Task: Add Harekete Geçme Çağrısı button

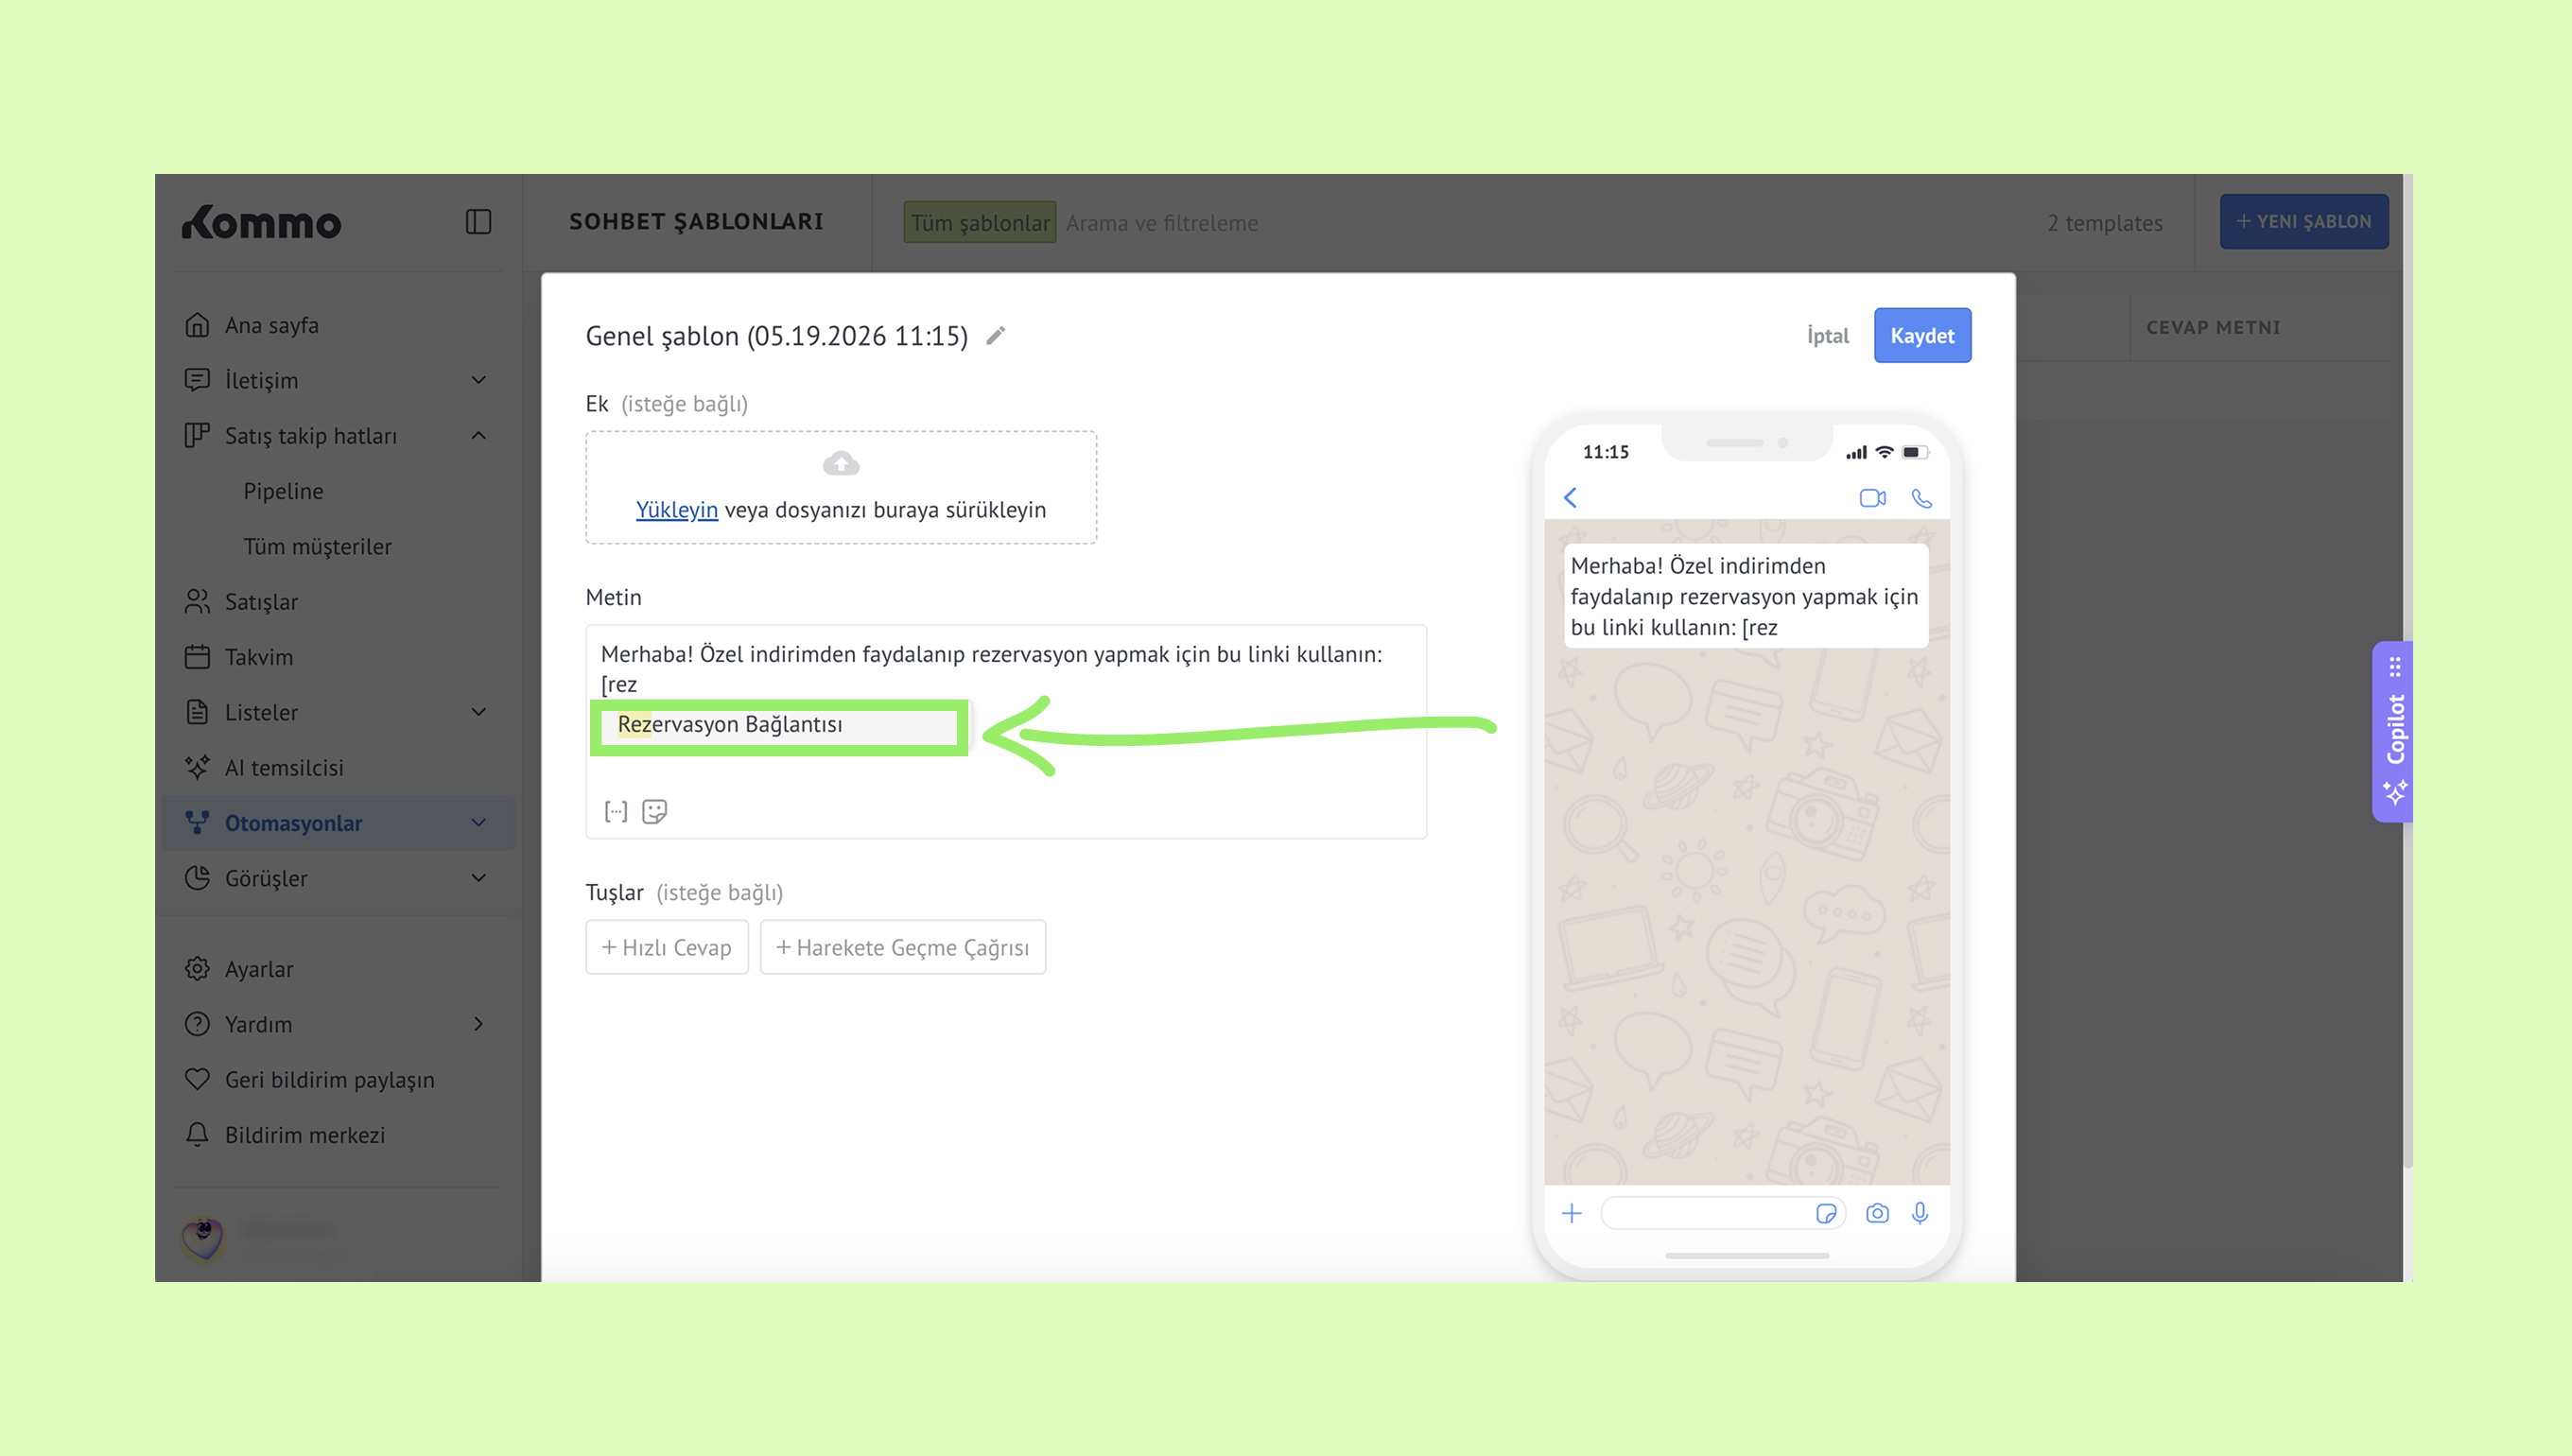Action: coord(903,947)
